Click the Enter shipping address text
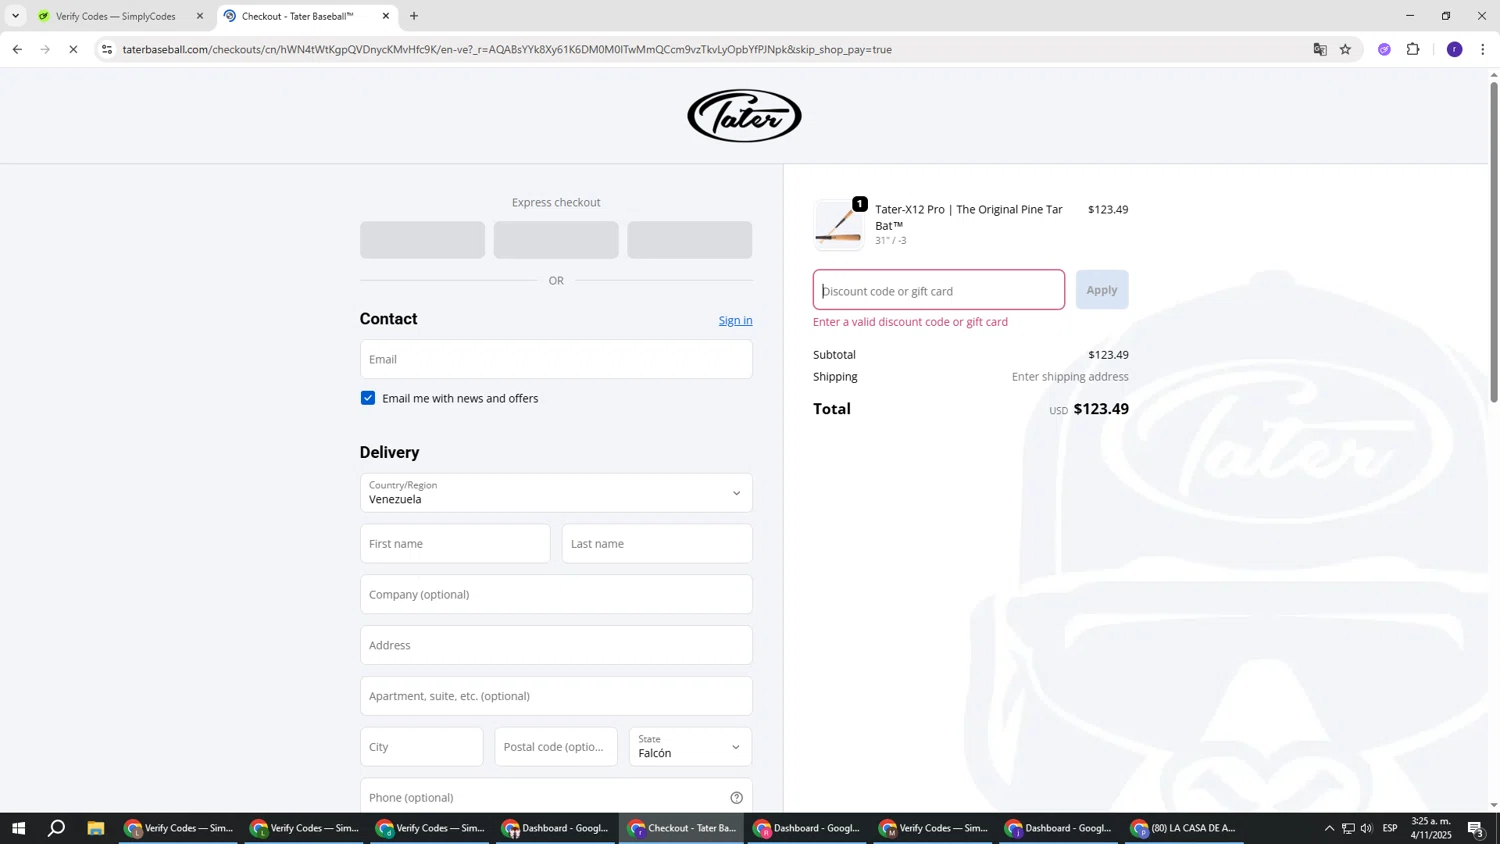This screenshot has height=844, width=1500. 1070,377
